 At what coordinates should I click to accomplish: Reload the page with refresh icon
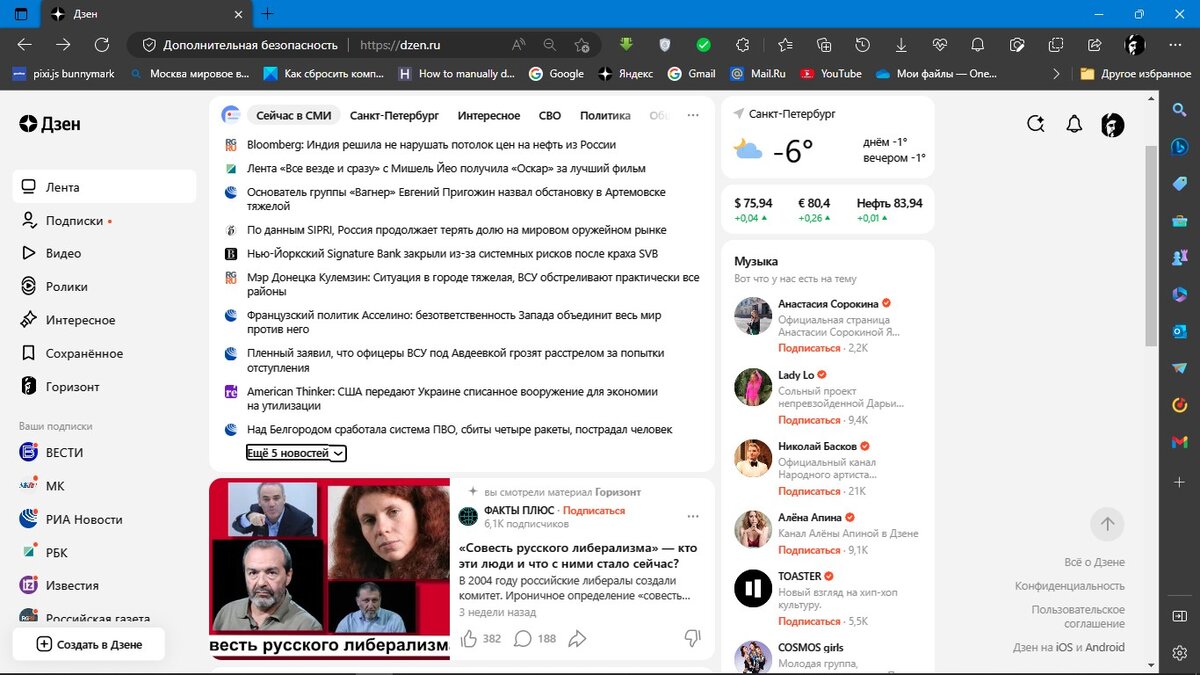tap(101, 45)
